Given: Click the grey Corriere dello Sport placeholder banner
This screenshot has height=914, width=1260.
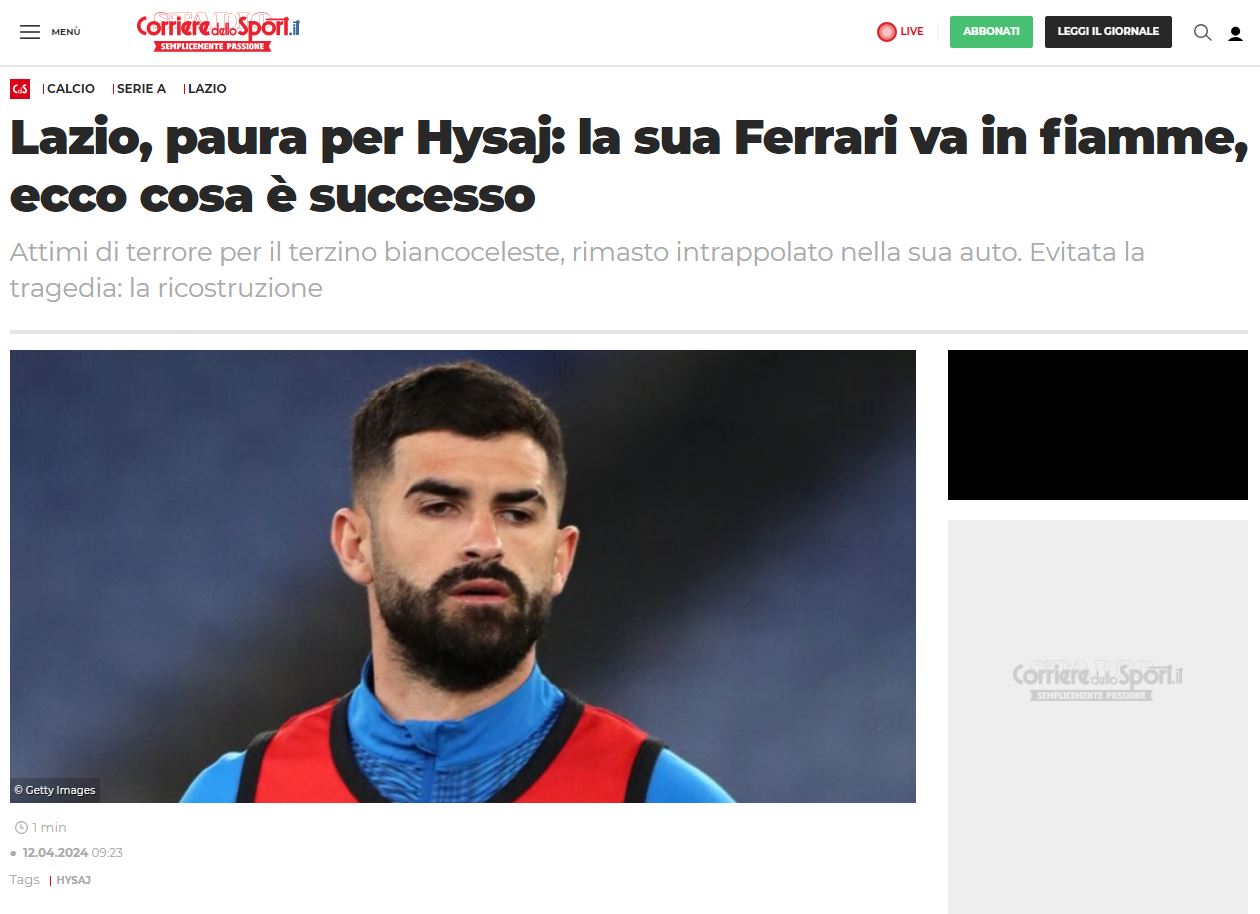Looking at the screenshot, I should click(x=1098, y=716).
